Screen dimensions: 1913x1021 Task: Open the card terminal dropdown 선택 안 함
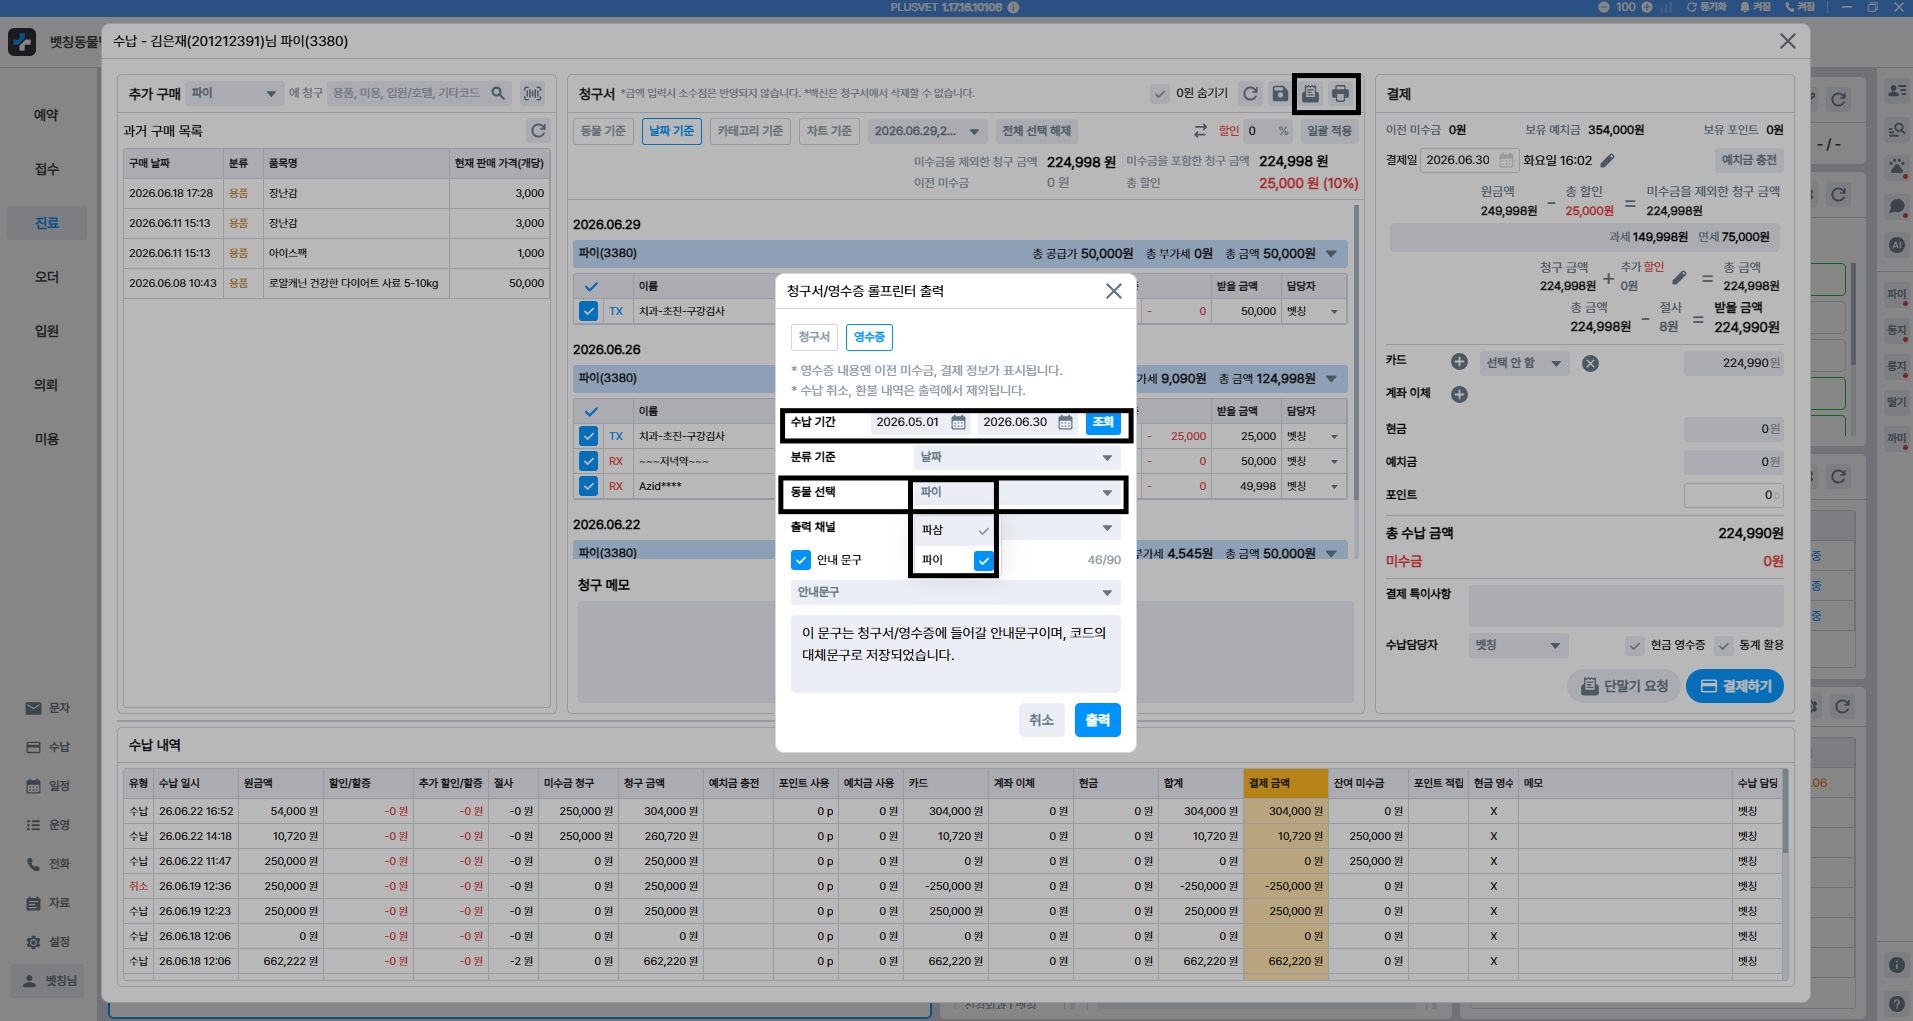pos(1524,363)
